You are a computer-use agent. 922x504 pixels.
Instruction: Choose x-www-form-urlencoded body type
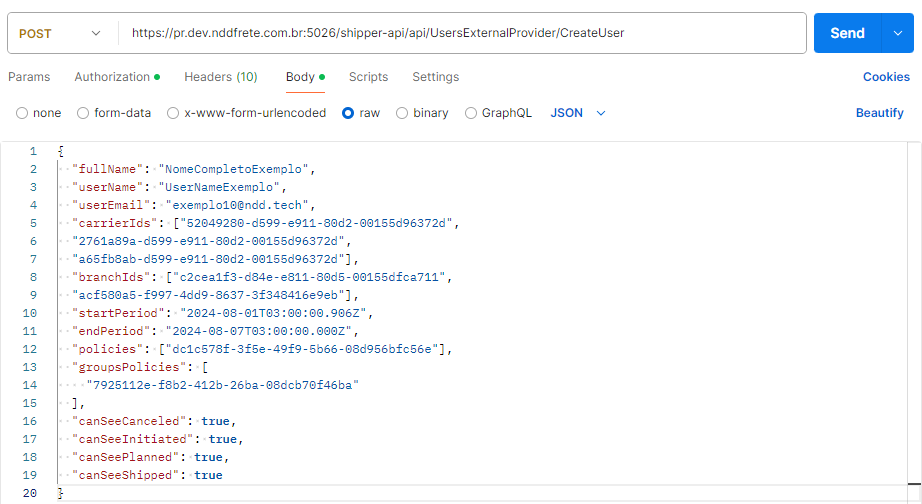pyautogui.click(x=173, y=113)
